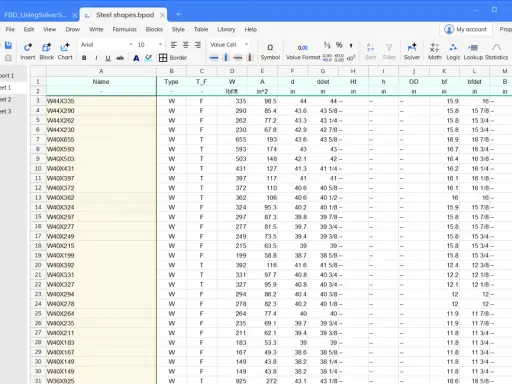Open the Logic functions

pos(453,52)
